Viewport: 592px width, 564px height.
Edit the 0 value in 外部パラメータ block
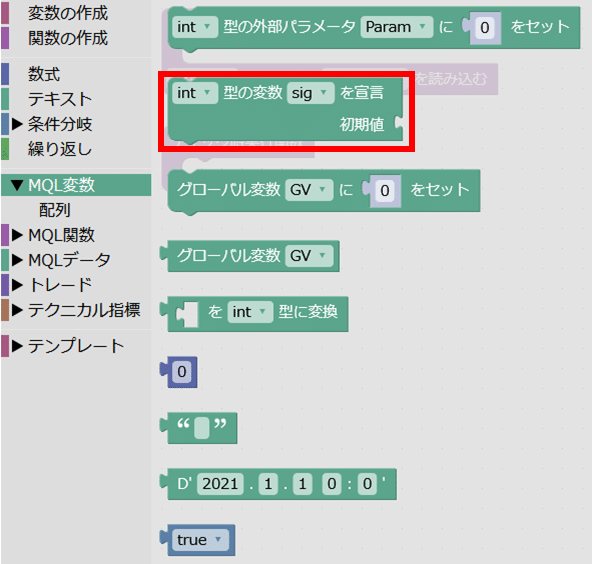(485, 28)
